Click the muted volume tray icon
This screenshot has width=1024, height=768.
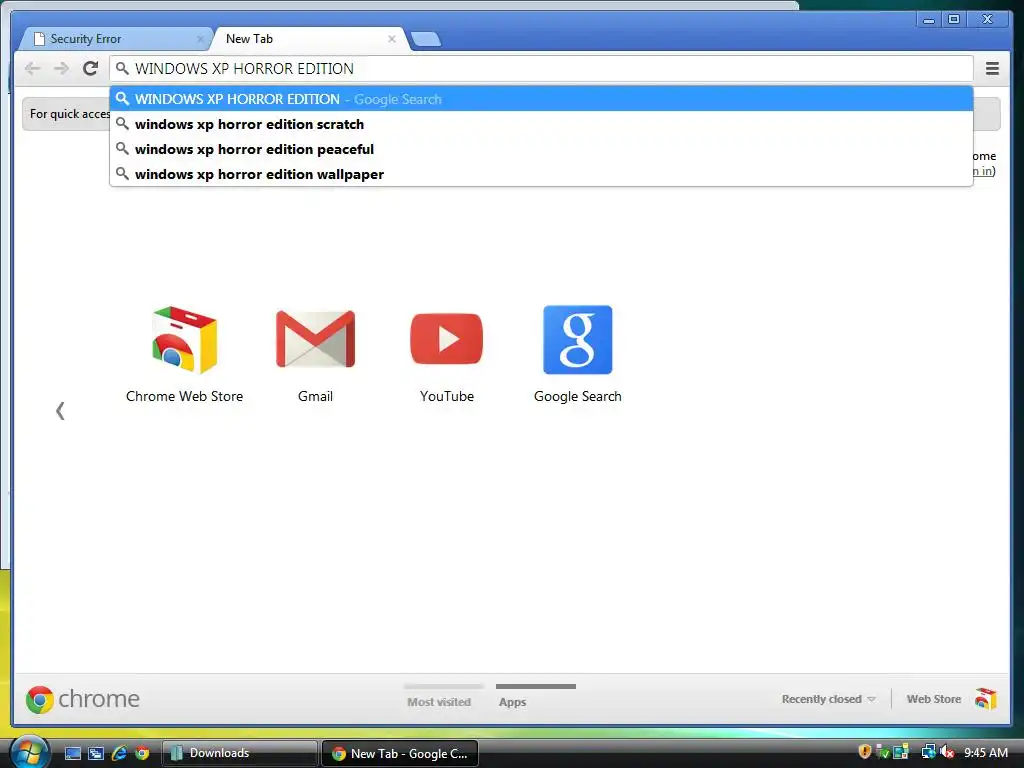948,752
